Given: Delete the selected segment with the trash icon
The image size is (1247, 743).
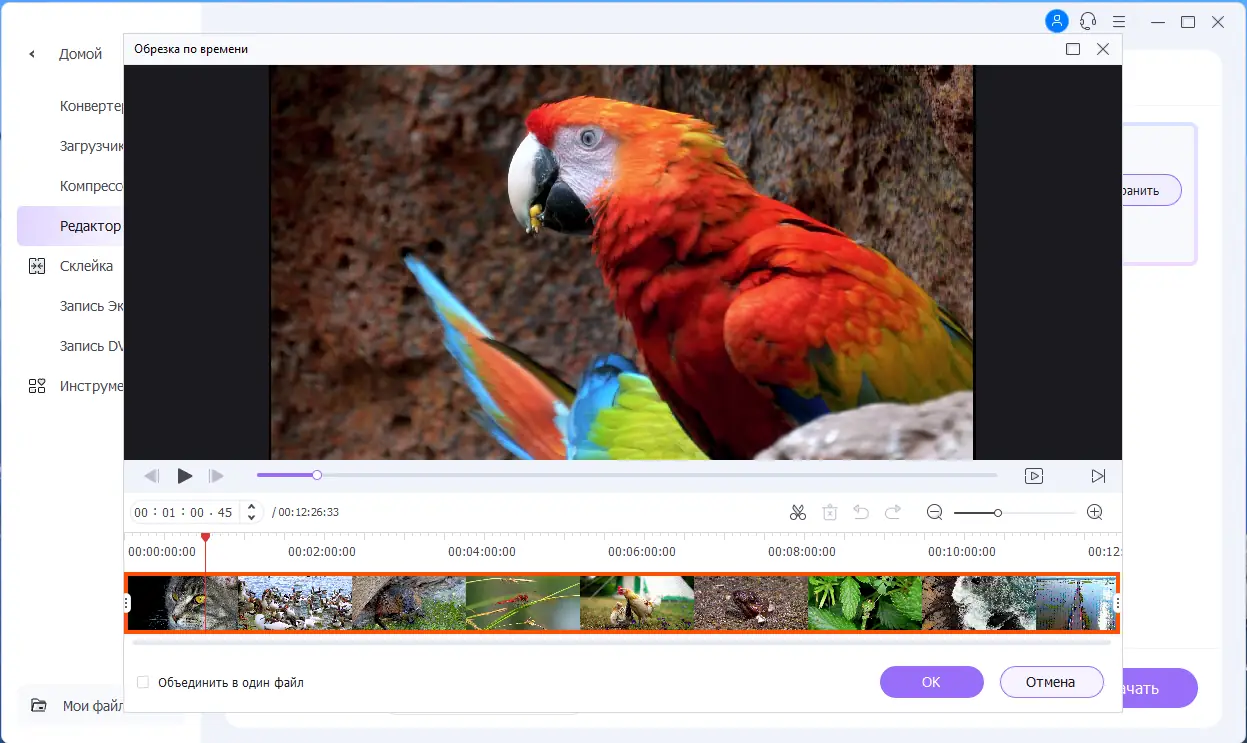Looking at the screenshot, I should (x=829, y=512).
